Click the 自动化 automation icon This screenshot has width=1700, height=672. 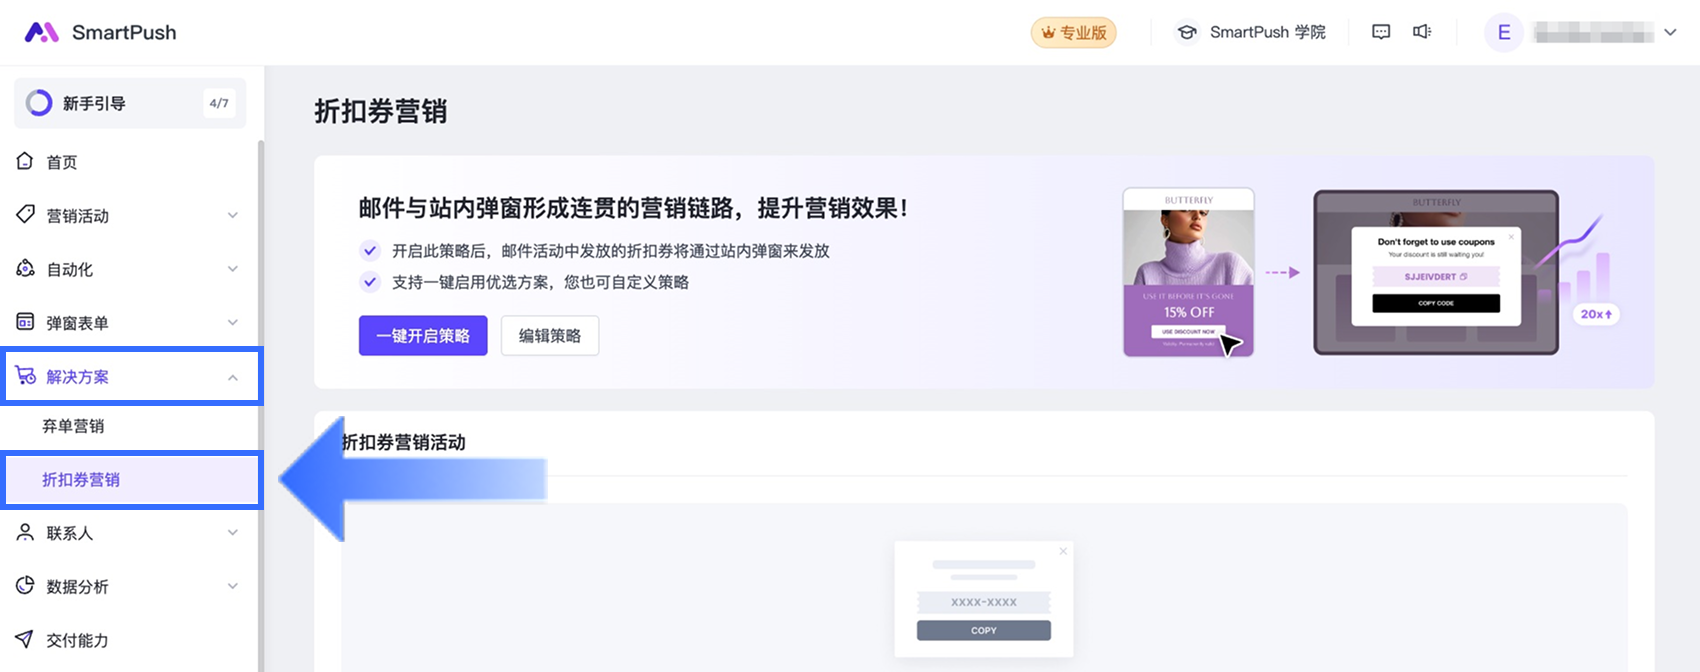(x=25, y=269)
